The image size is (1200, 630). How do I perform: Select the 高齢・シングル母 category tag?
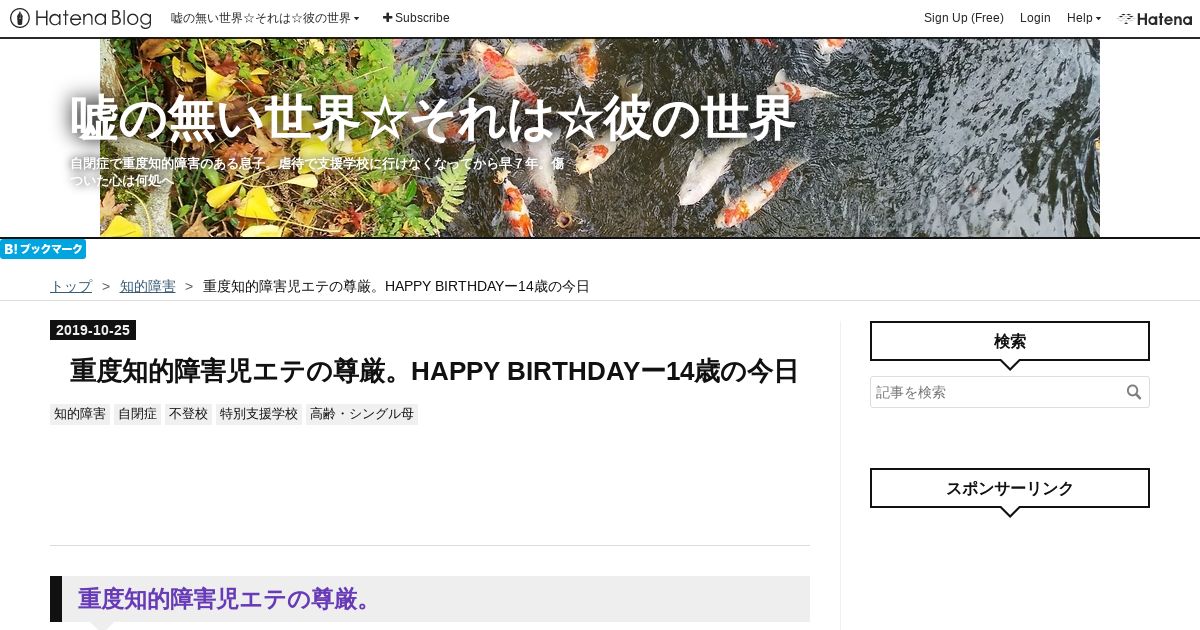click(x=362, y=414)
